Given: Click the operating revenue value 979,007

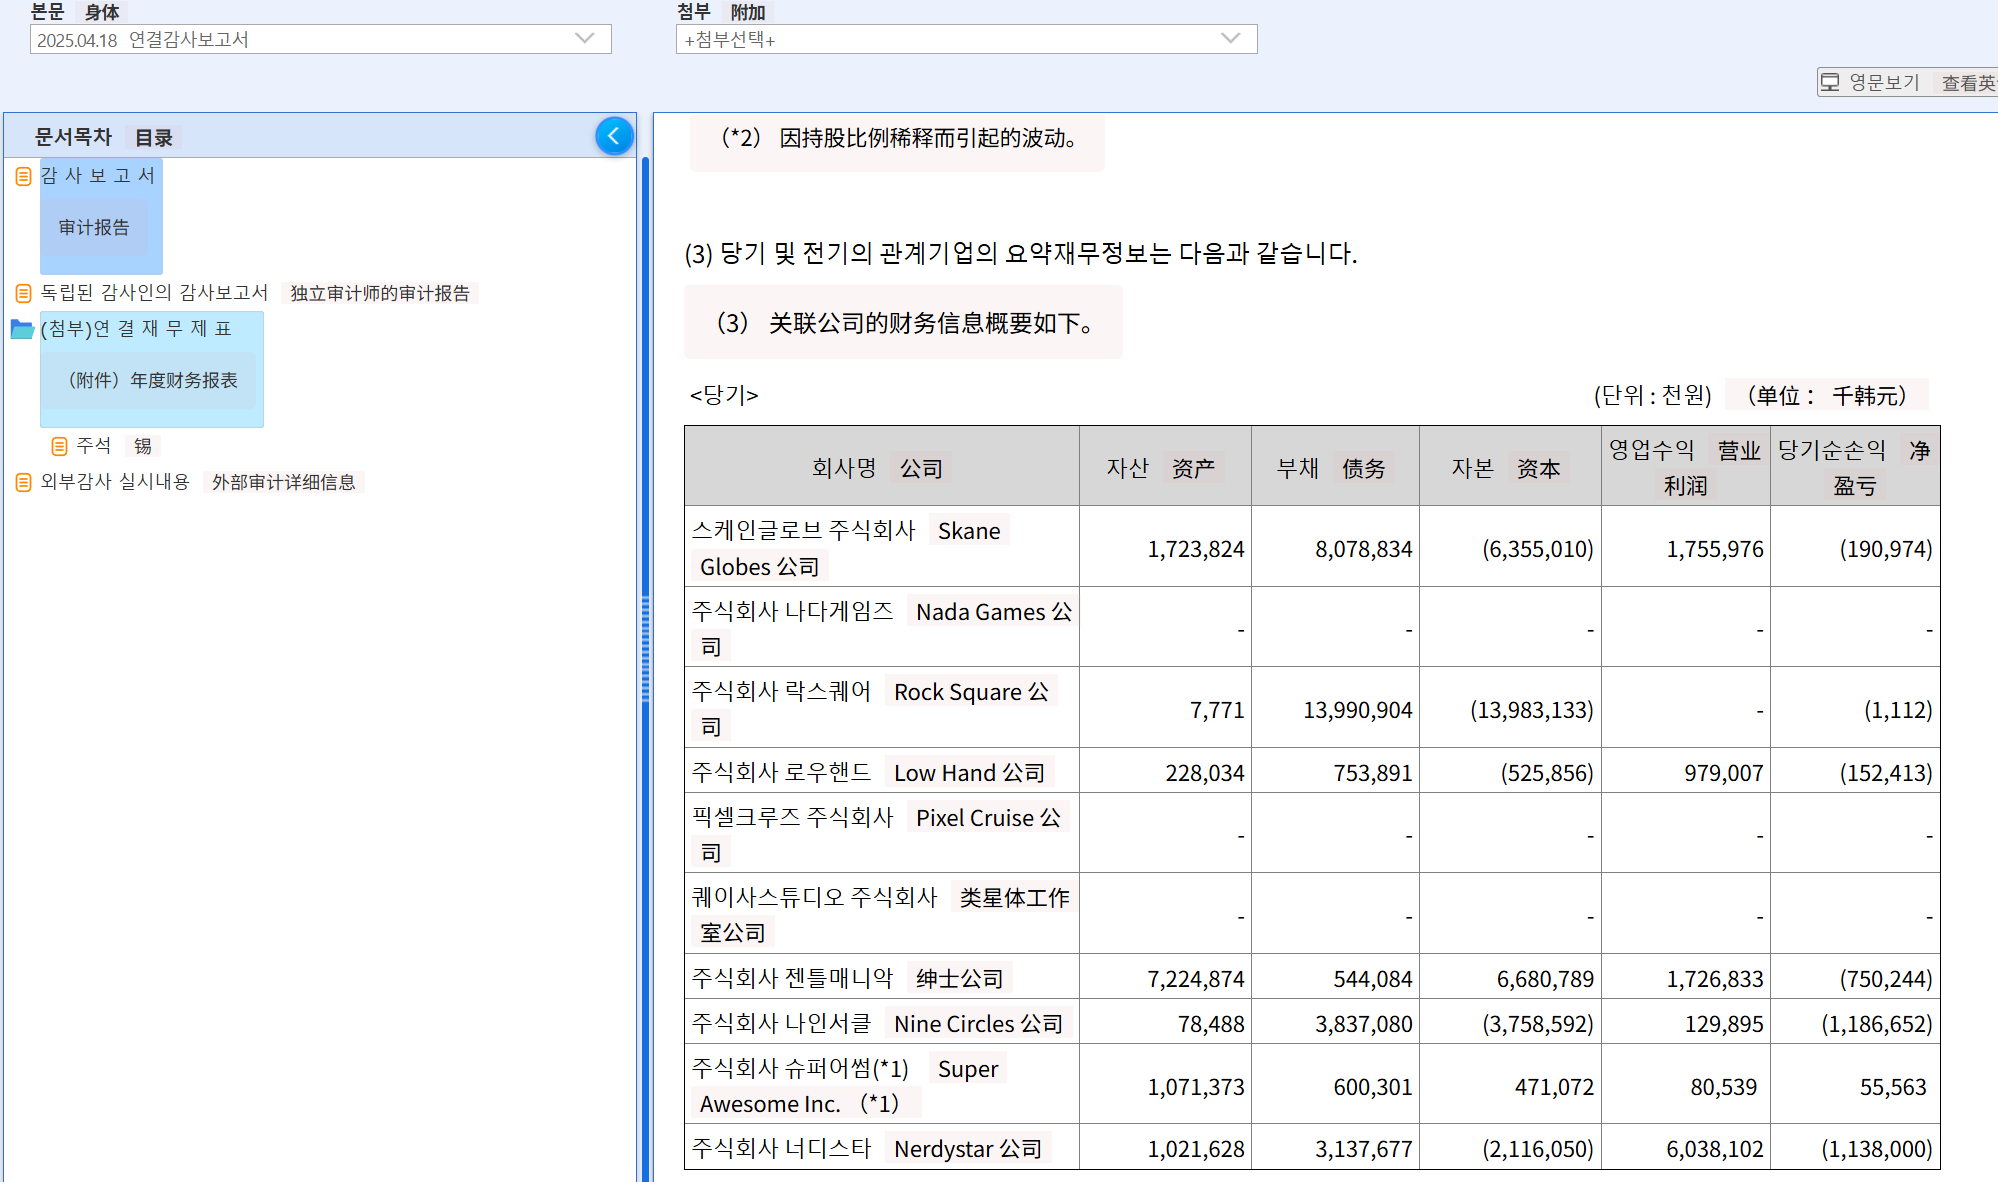Looking at the screenshot, I should (x=1723, y=773).
